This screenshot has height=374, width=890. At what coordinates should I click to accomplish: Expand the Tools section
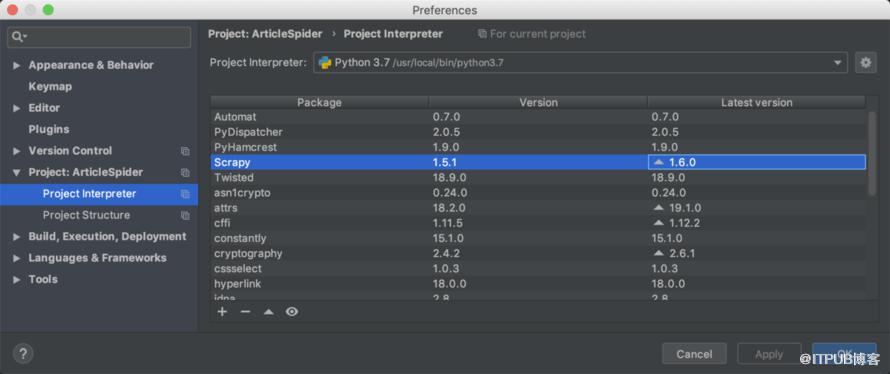17,279
